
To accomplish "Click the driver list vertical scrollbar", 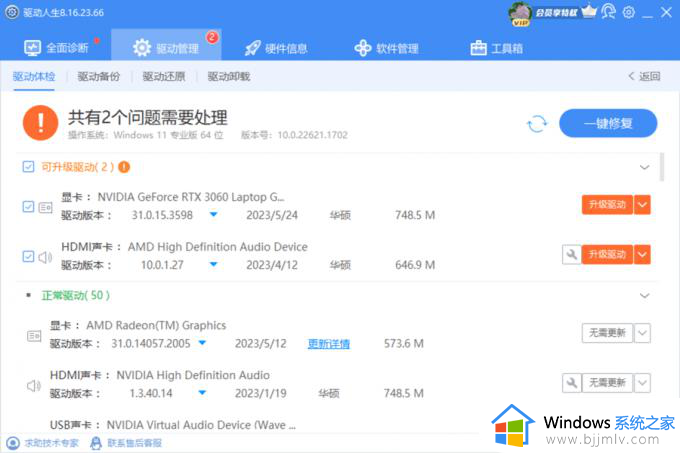I will click(662, 167).
